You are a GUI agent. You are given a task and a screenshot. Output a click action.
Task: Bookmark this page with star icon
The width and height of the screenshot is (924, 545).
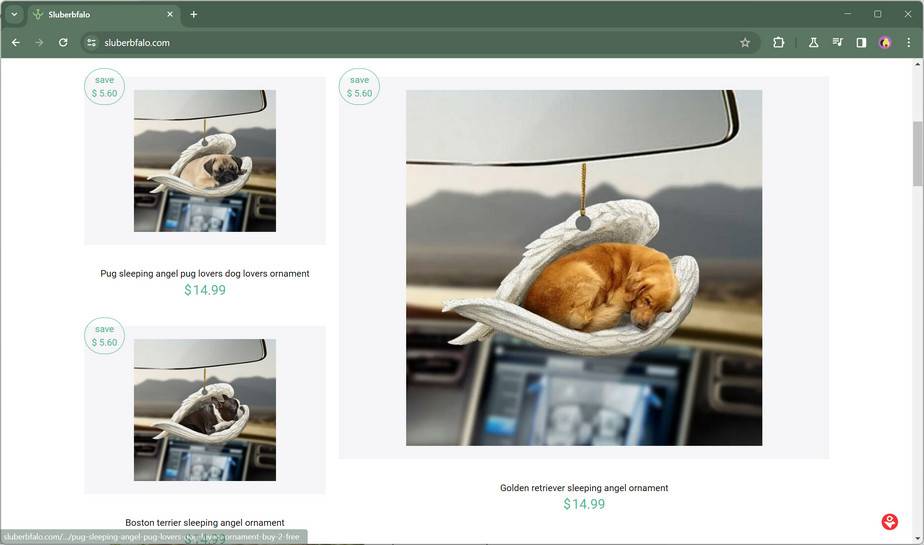[x=745, y=42]
